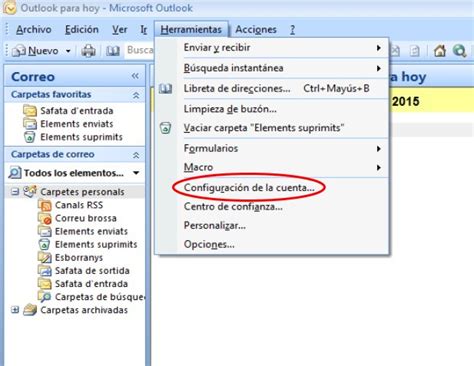Open the Nuevo dropdown arrow
Viewport: 474px width, 366px height.
click(x=68, y=51)
